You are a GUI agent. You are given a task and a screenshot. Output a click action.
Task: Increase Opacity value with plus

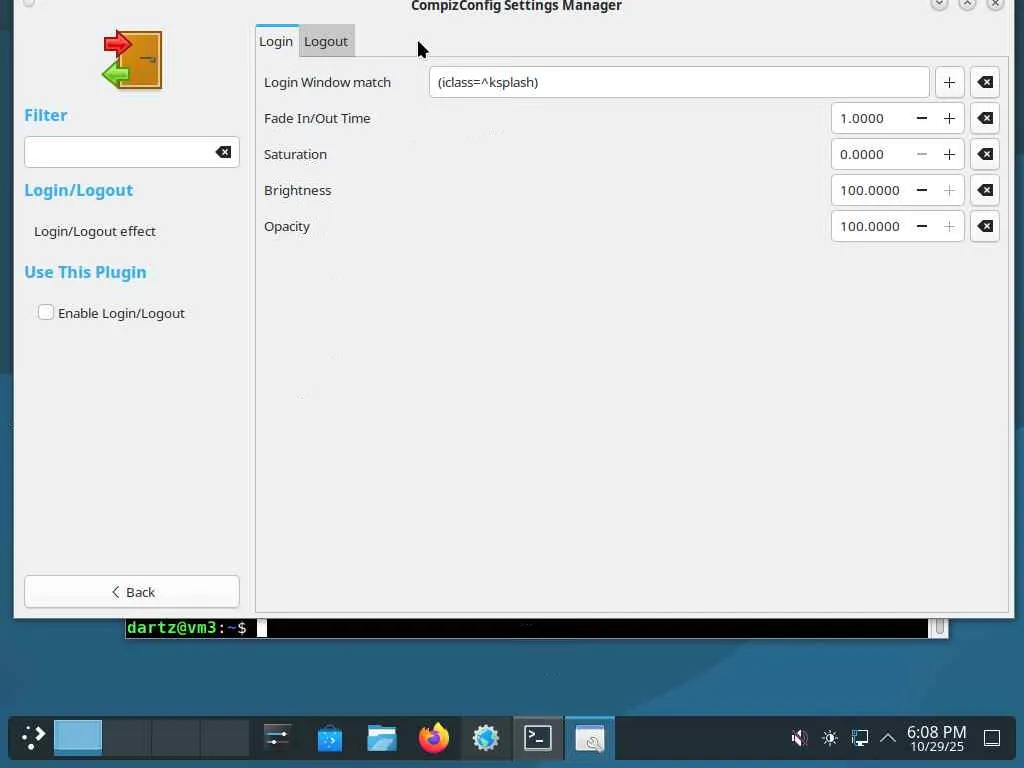click(x=950, y=226)
